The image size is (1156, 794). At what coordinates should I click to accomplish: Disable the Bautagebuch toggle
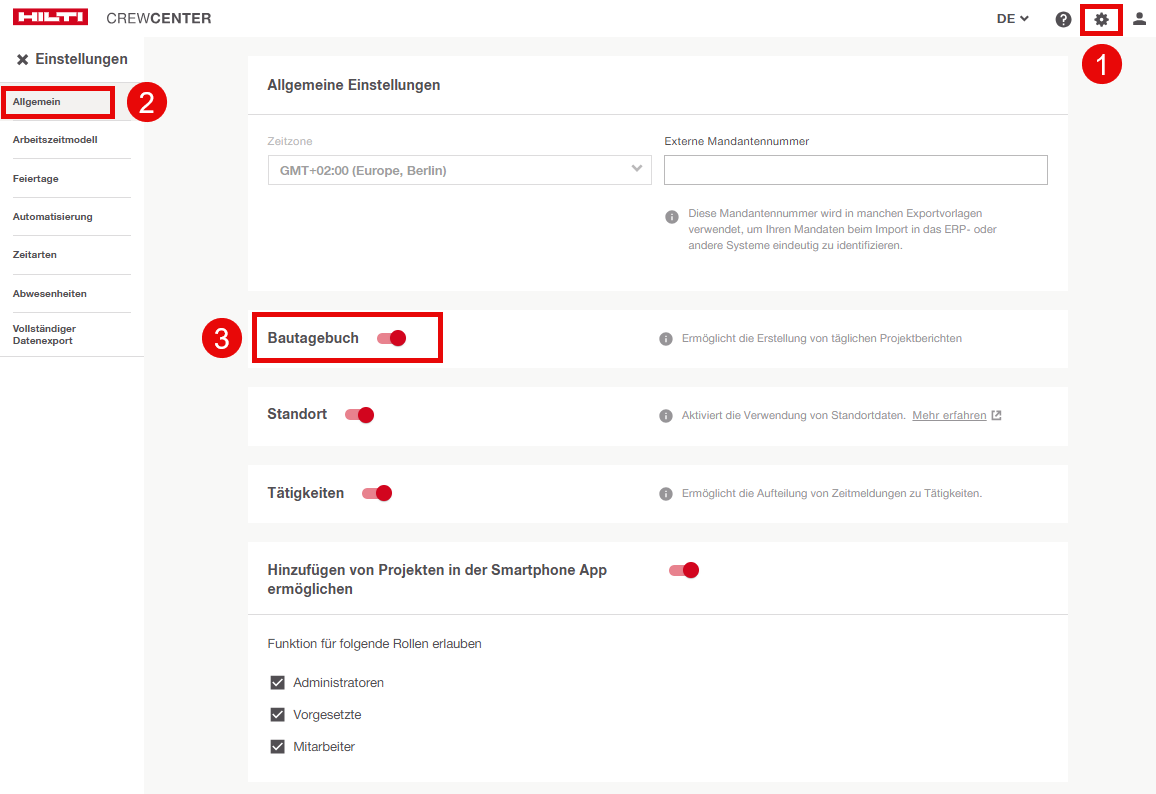click(392, 338)
